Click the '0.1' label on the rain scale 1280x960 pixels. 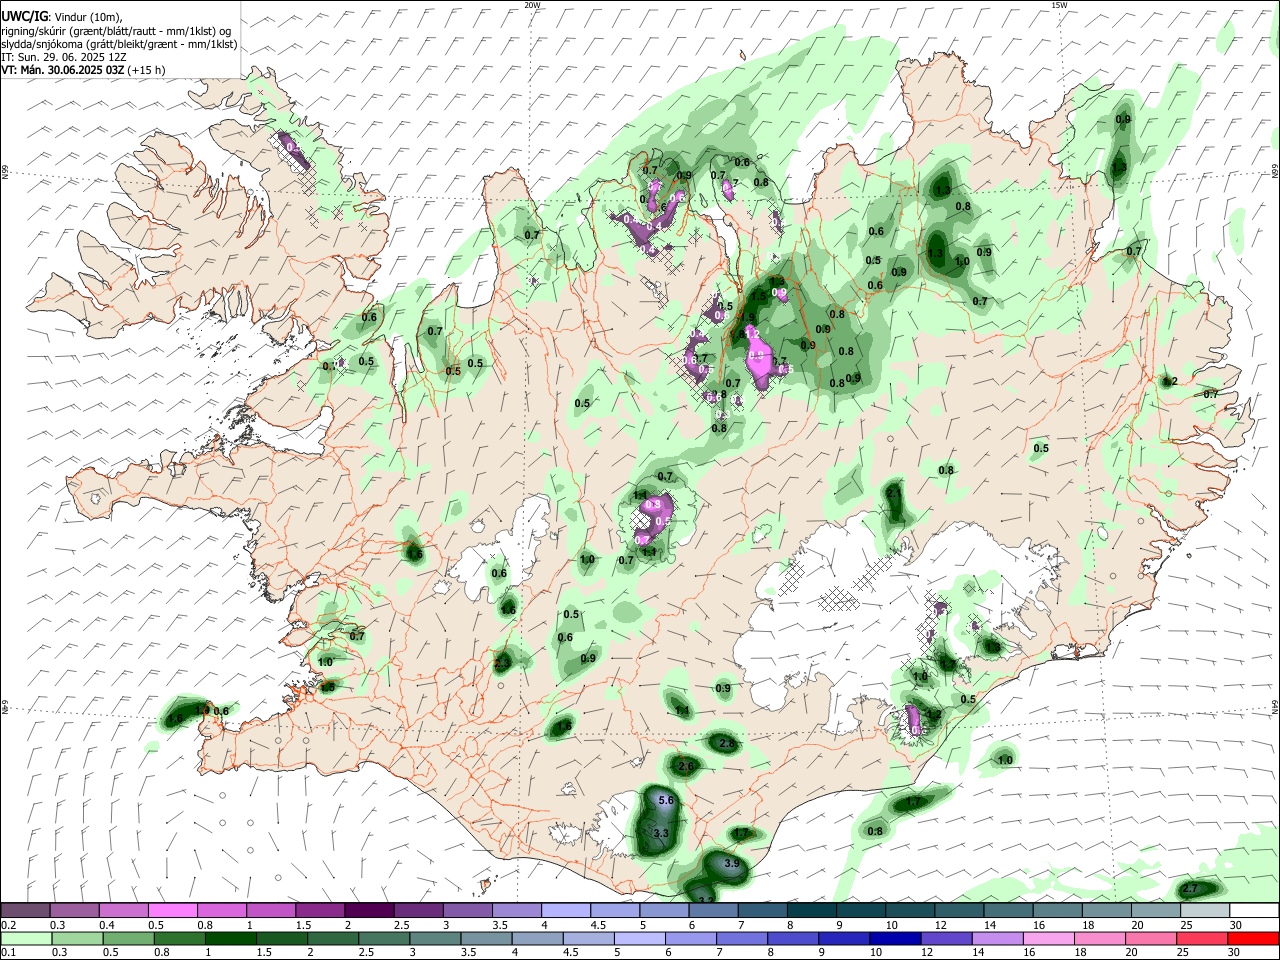[9, 952]
